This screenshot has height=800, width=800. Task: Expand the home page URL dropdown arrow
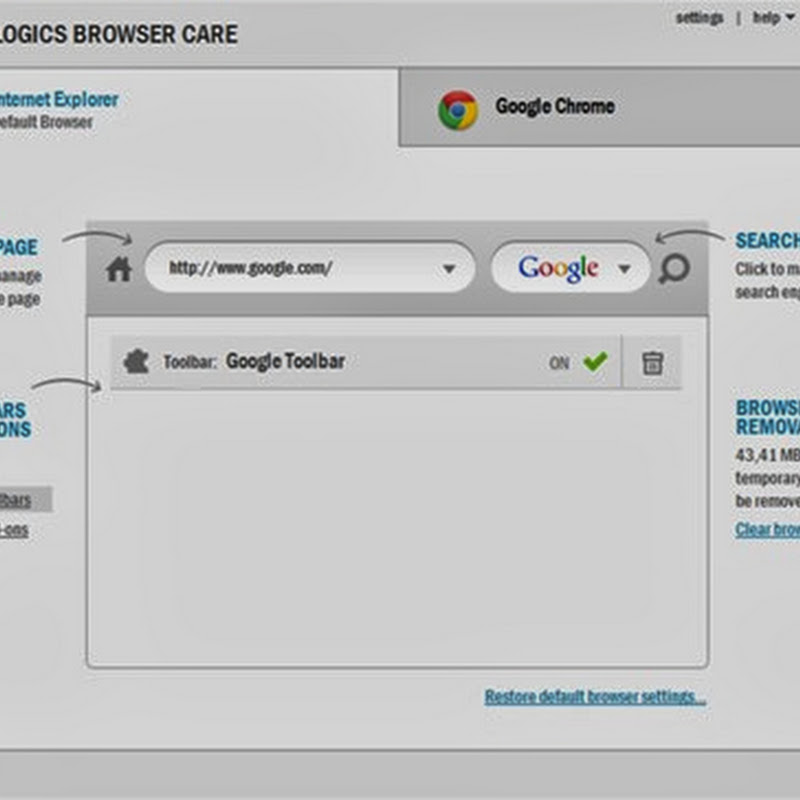pos(449,269)
